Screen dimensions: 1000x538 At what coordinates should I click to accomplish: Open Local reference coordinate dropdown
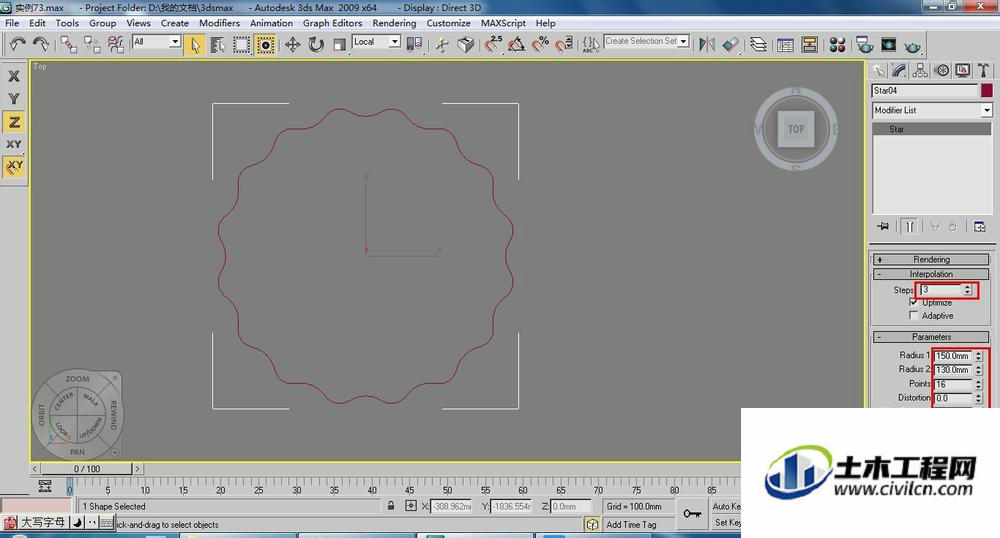376,41
